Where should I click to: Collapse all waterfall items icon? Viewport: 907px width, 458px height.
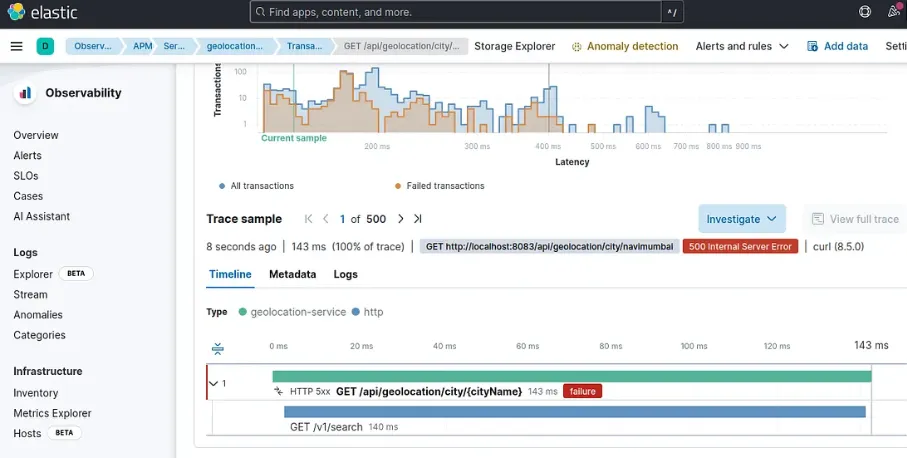coord(217,348)
